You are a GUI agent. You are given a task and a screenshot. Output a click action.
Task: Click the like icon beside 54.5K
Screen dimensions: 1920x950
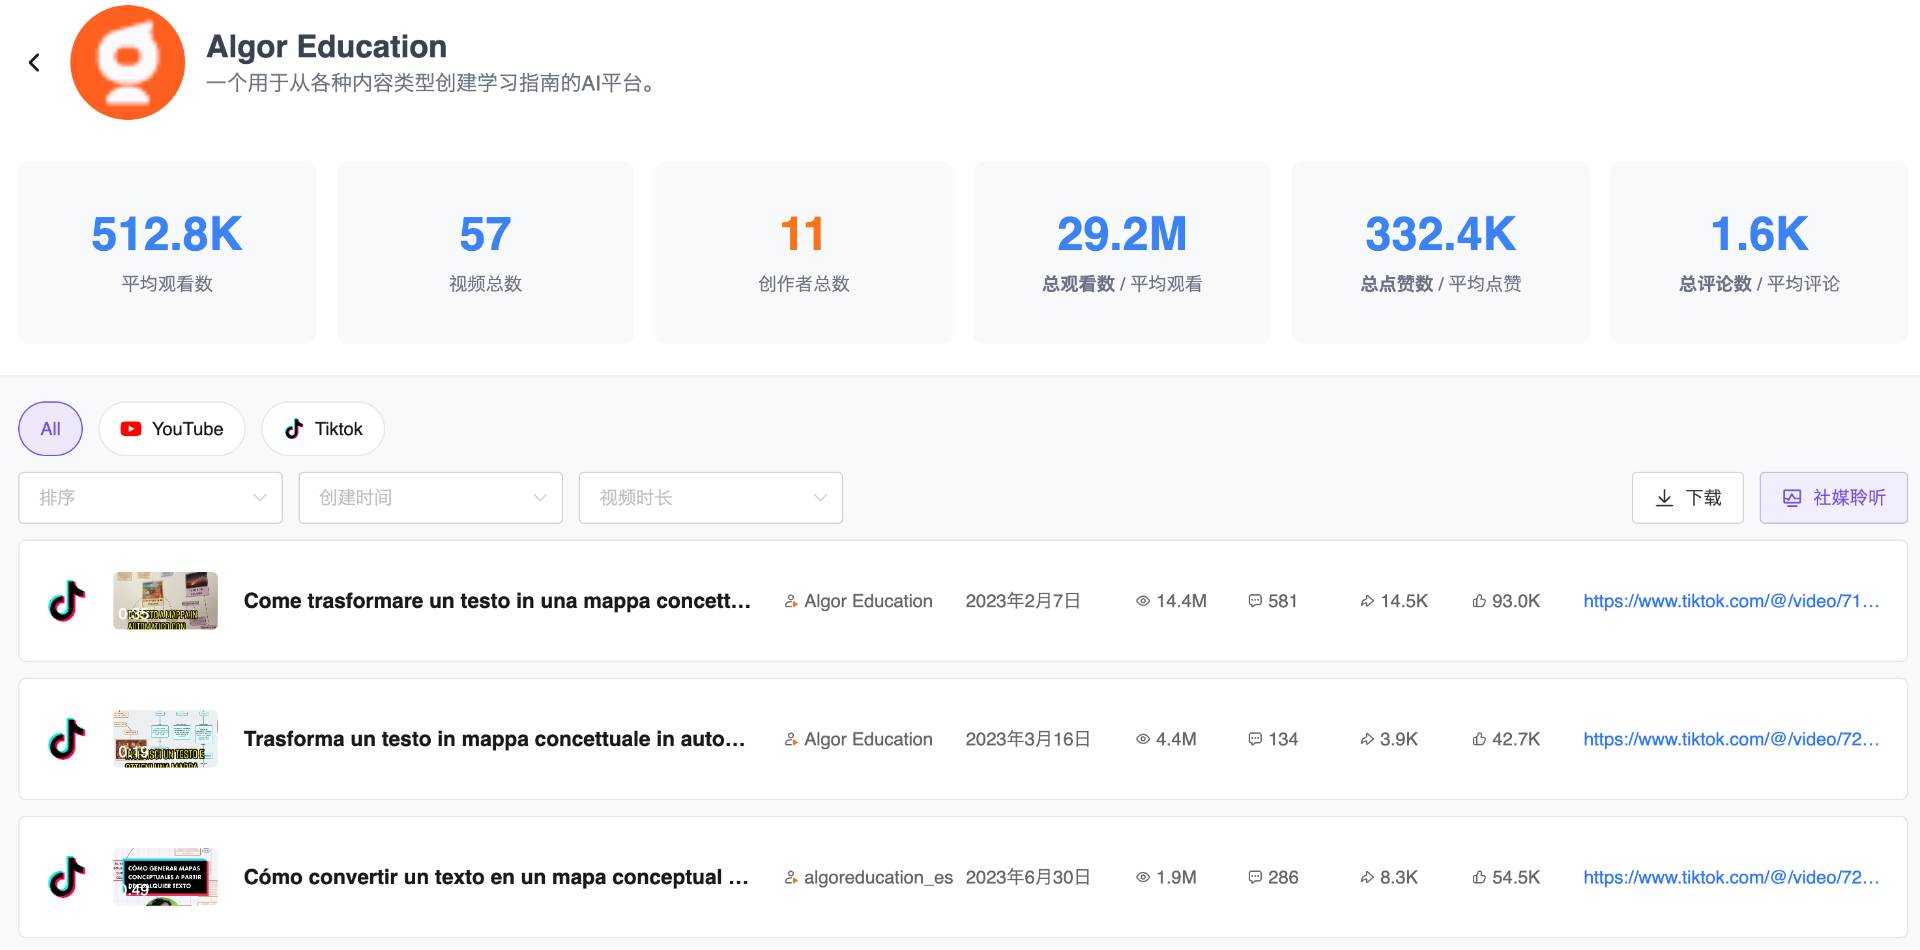1479,877
